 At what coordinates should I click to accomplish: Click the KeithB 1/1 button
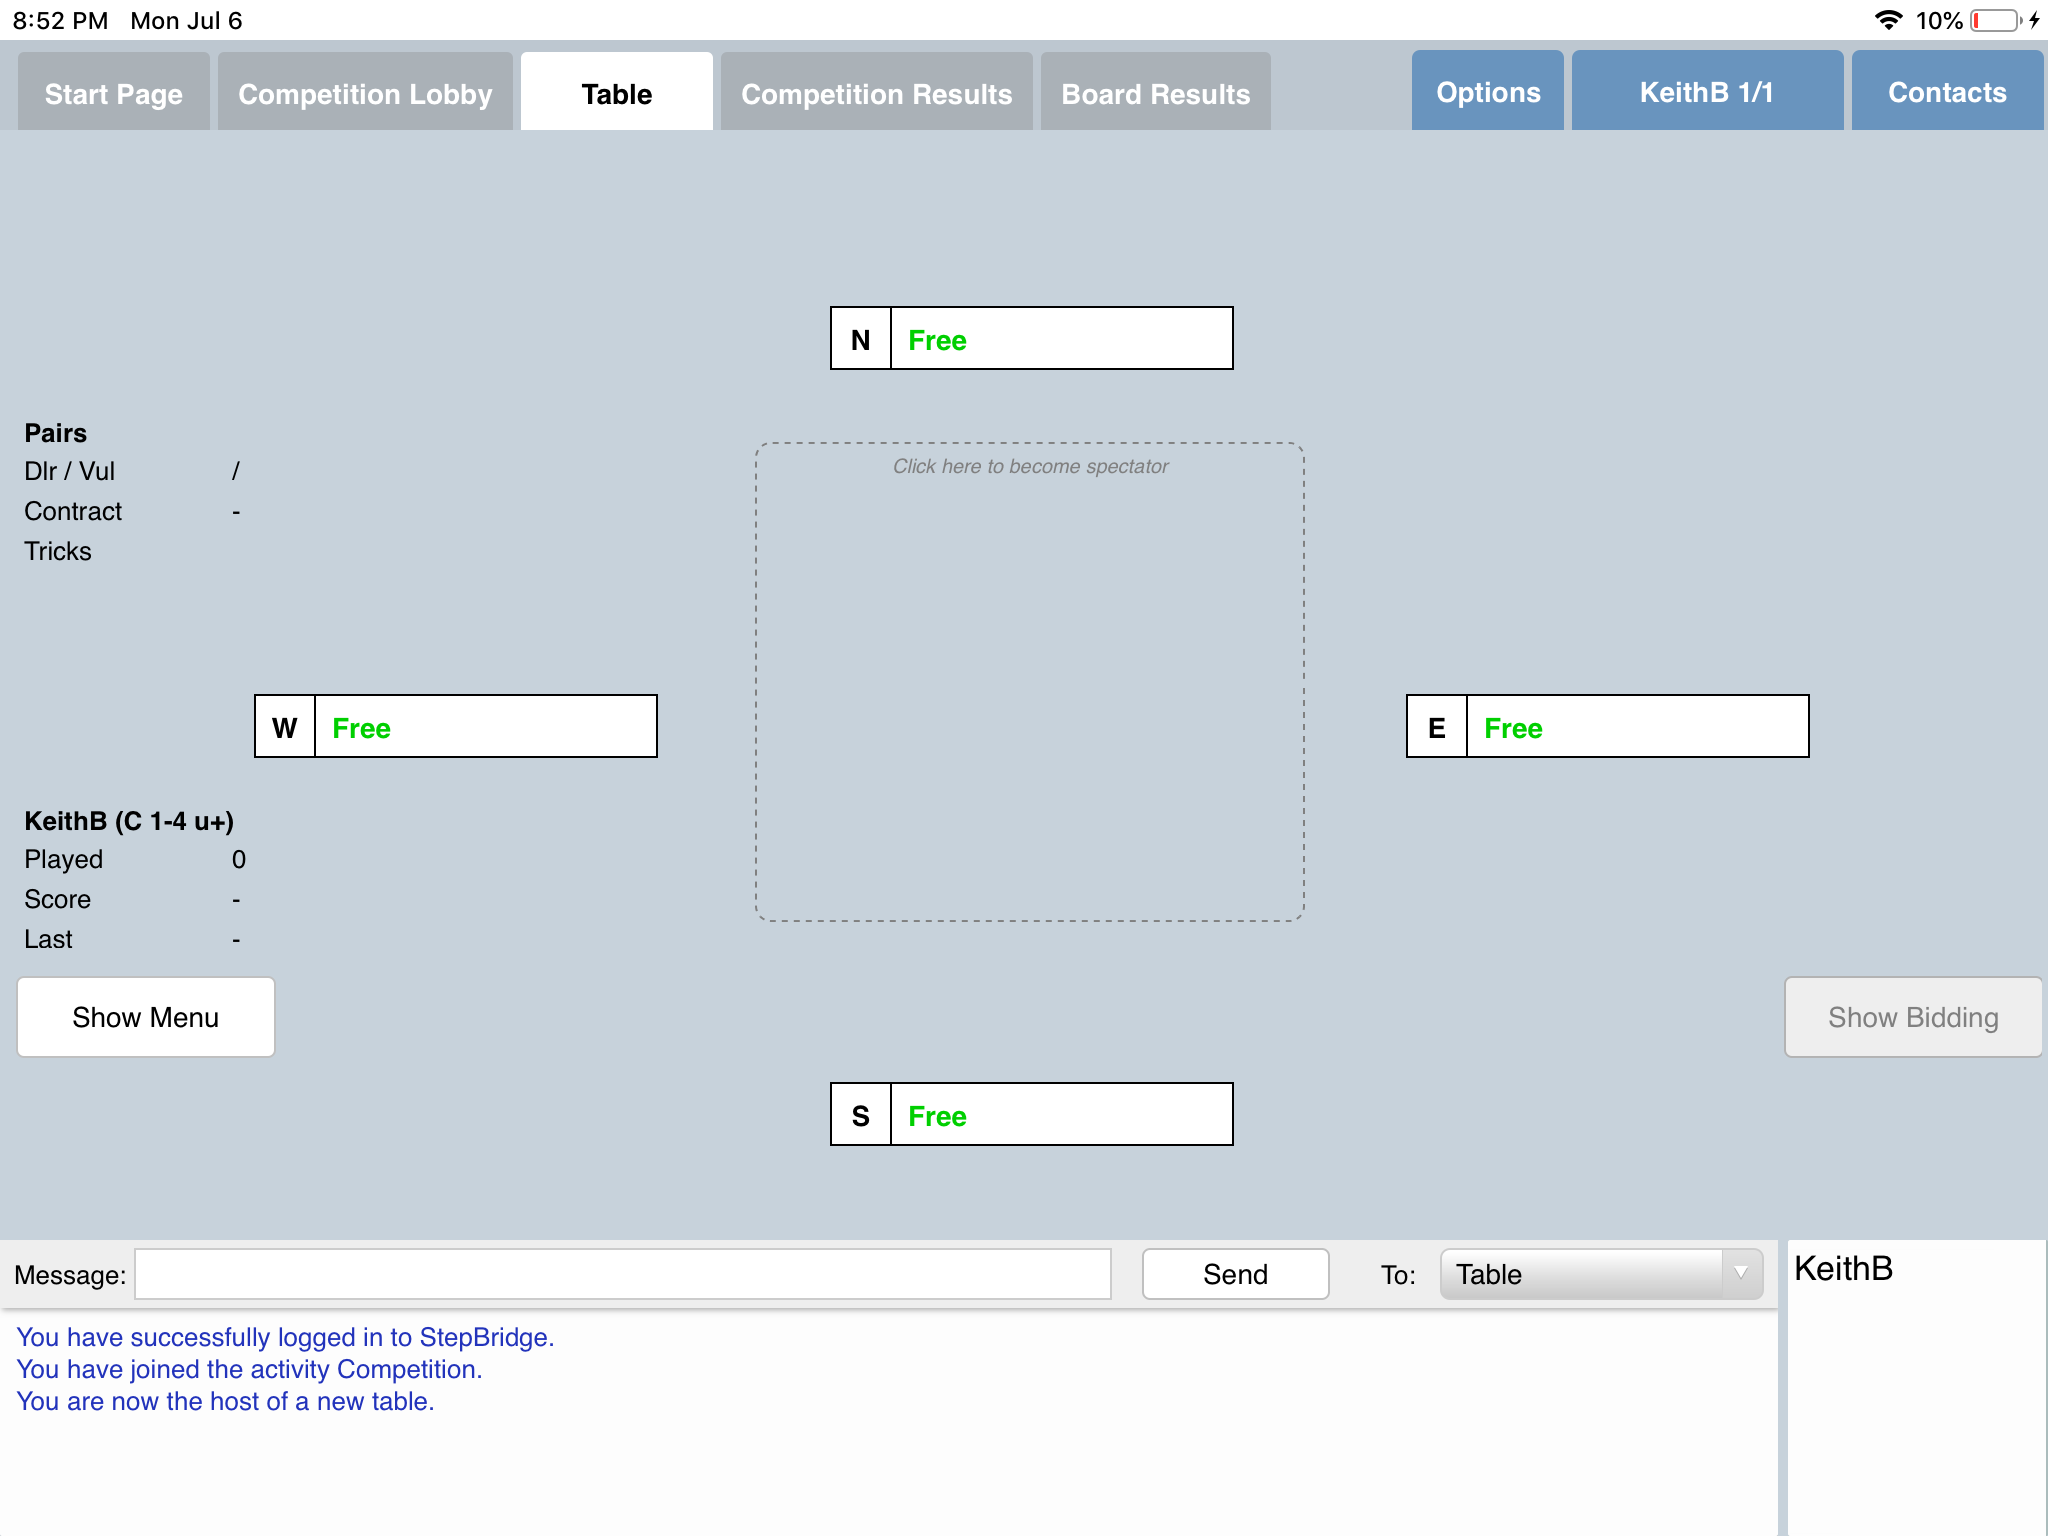coord(1706,92)
